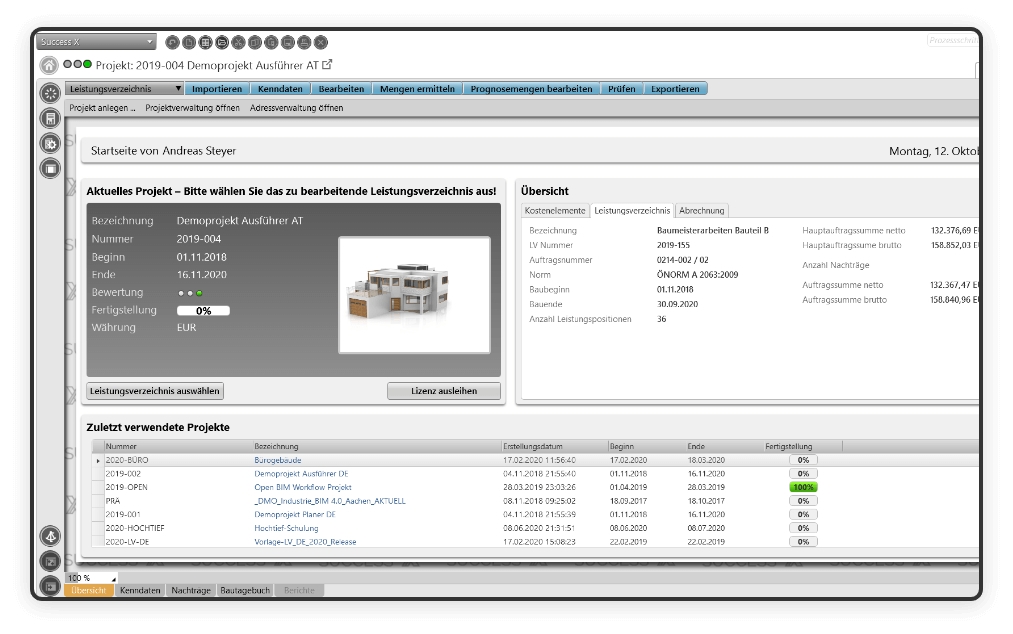Image resolution: width=1013 pixels, height=634 pixels.
Task: Sort by the Fertigstellung column header
Action: pyautogui.click(x=803, y=446)
